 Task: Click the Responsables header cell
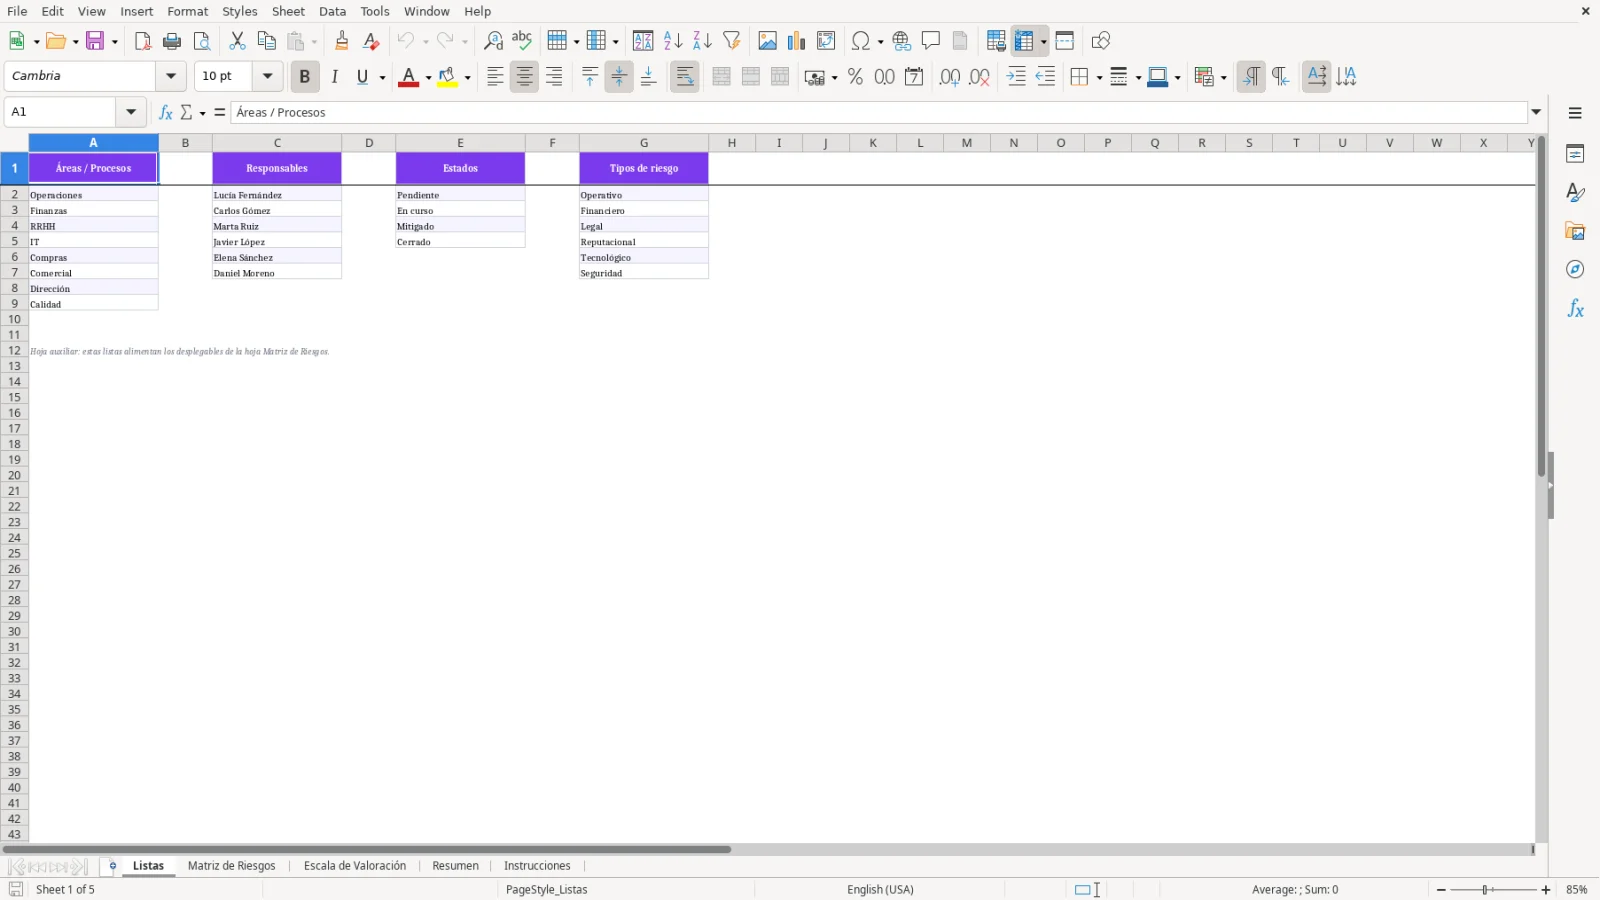pos(277,168)
